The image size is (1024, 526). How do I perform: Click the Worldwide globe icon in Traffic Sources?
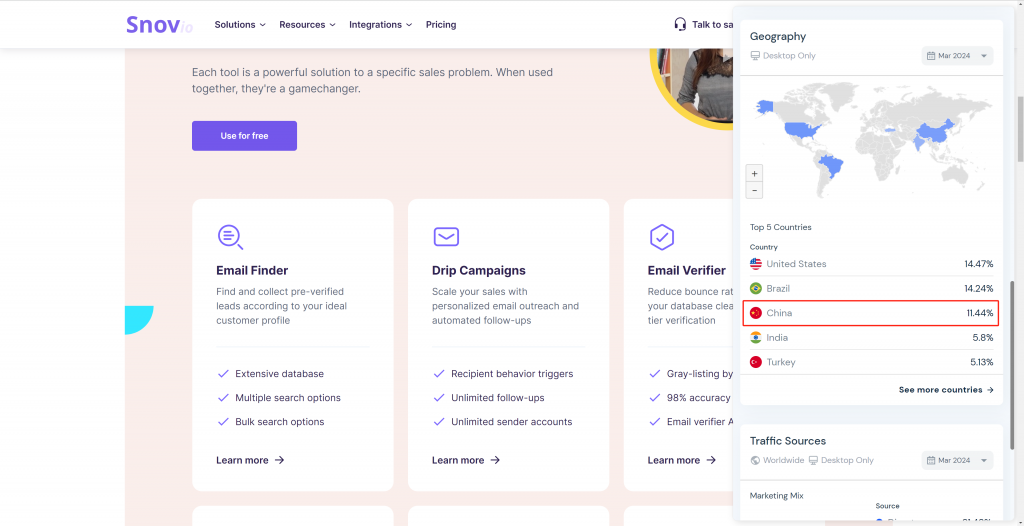[756, 460]
